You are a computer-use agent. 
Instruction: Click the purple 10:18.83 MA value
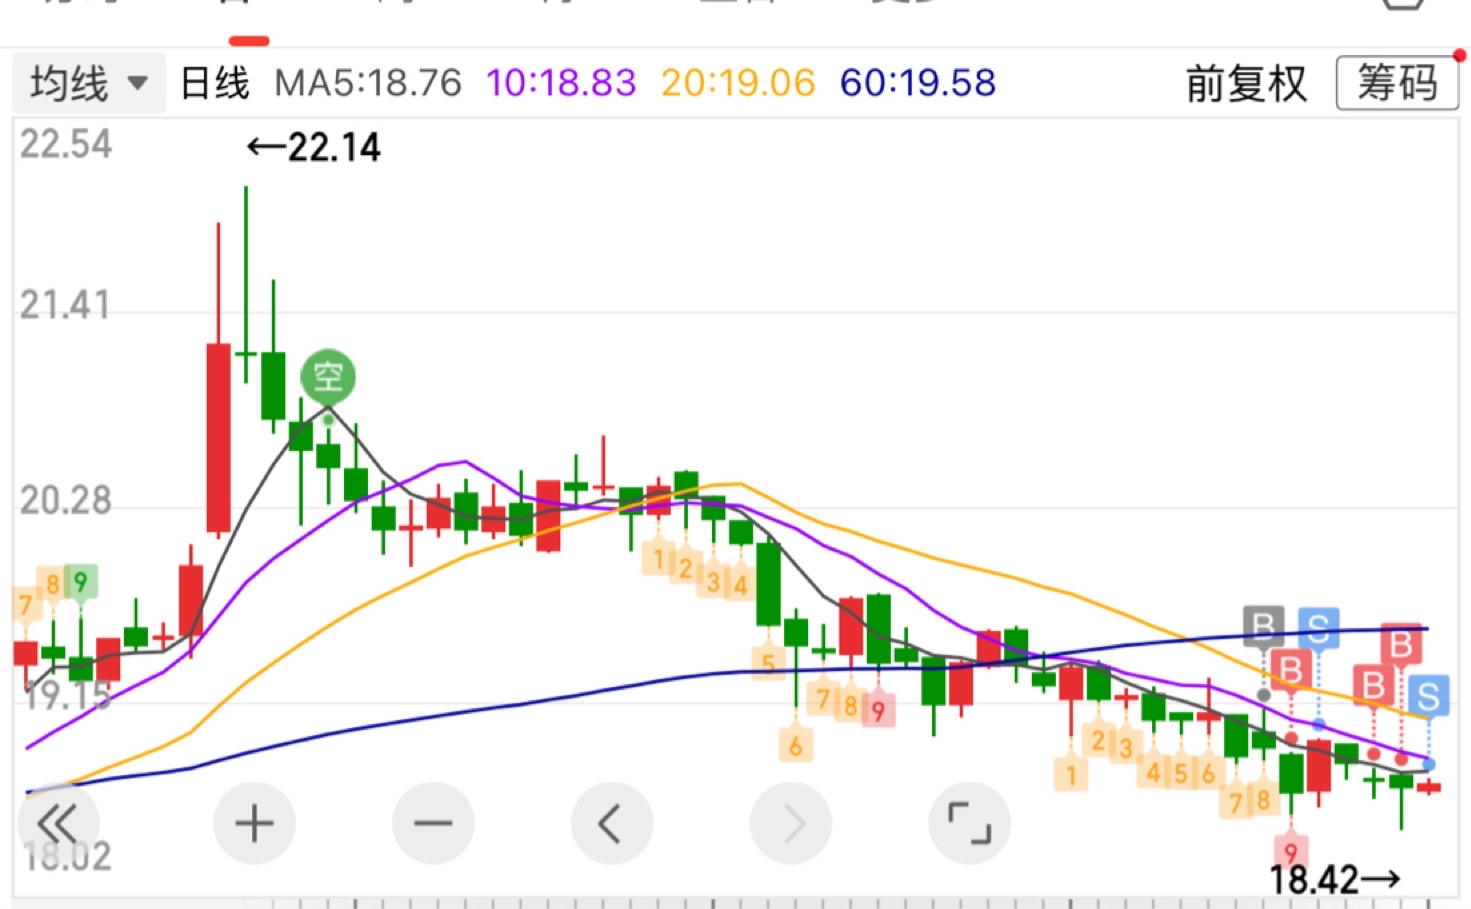point(561,83)
